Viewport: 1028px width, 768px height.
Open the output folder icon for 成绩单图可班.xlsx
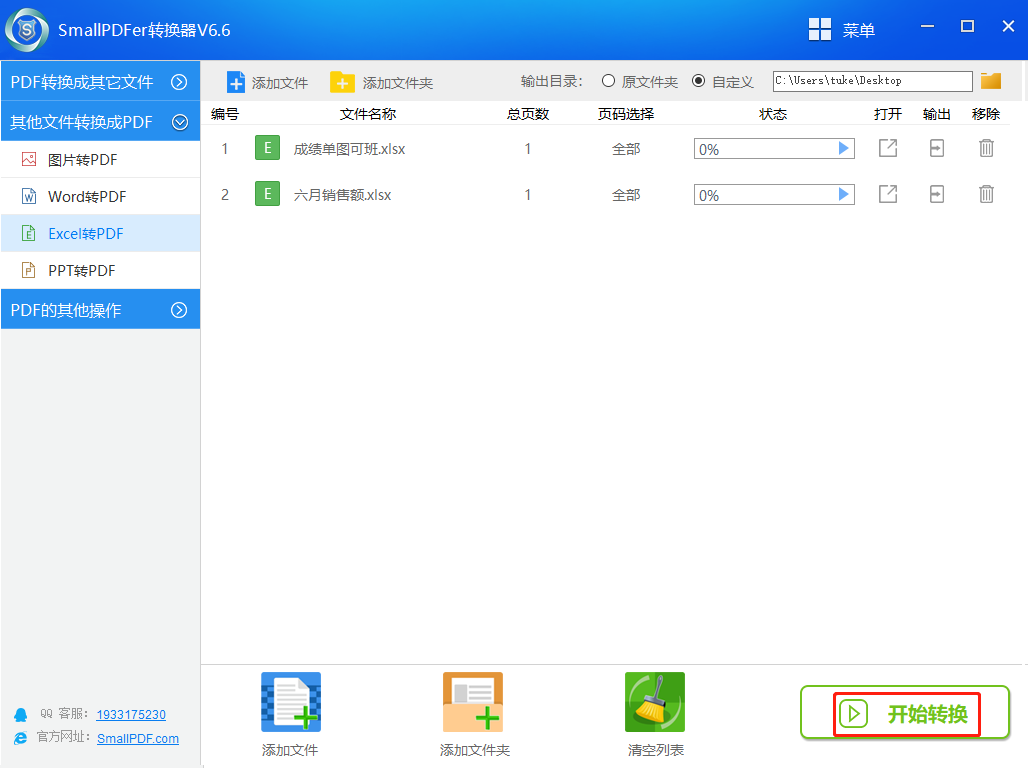pos(936,148)
